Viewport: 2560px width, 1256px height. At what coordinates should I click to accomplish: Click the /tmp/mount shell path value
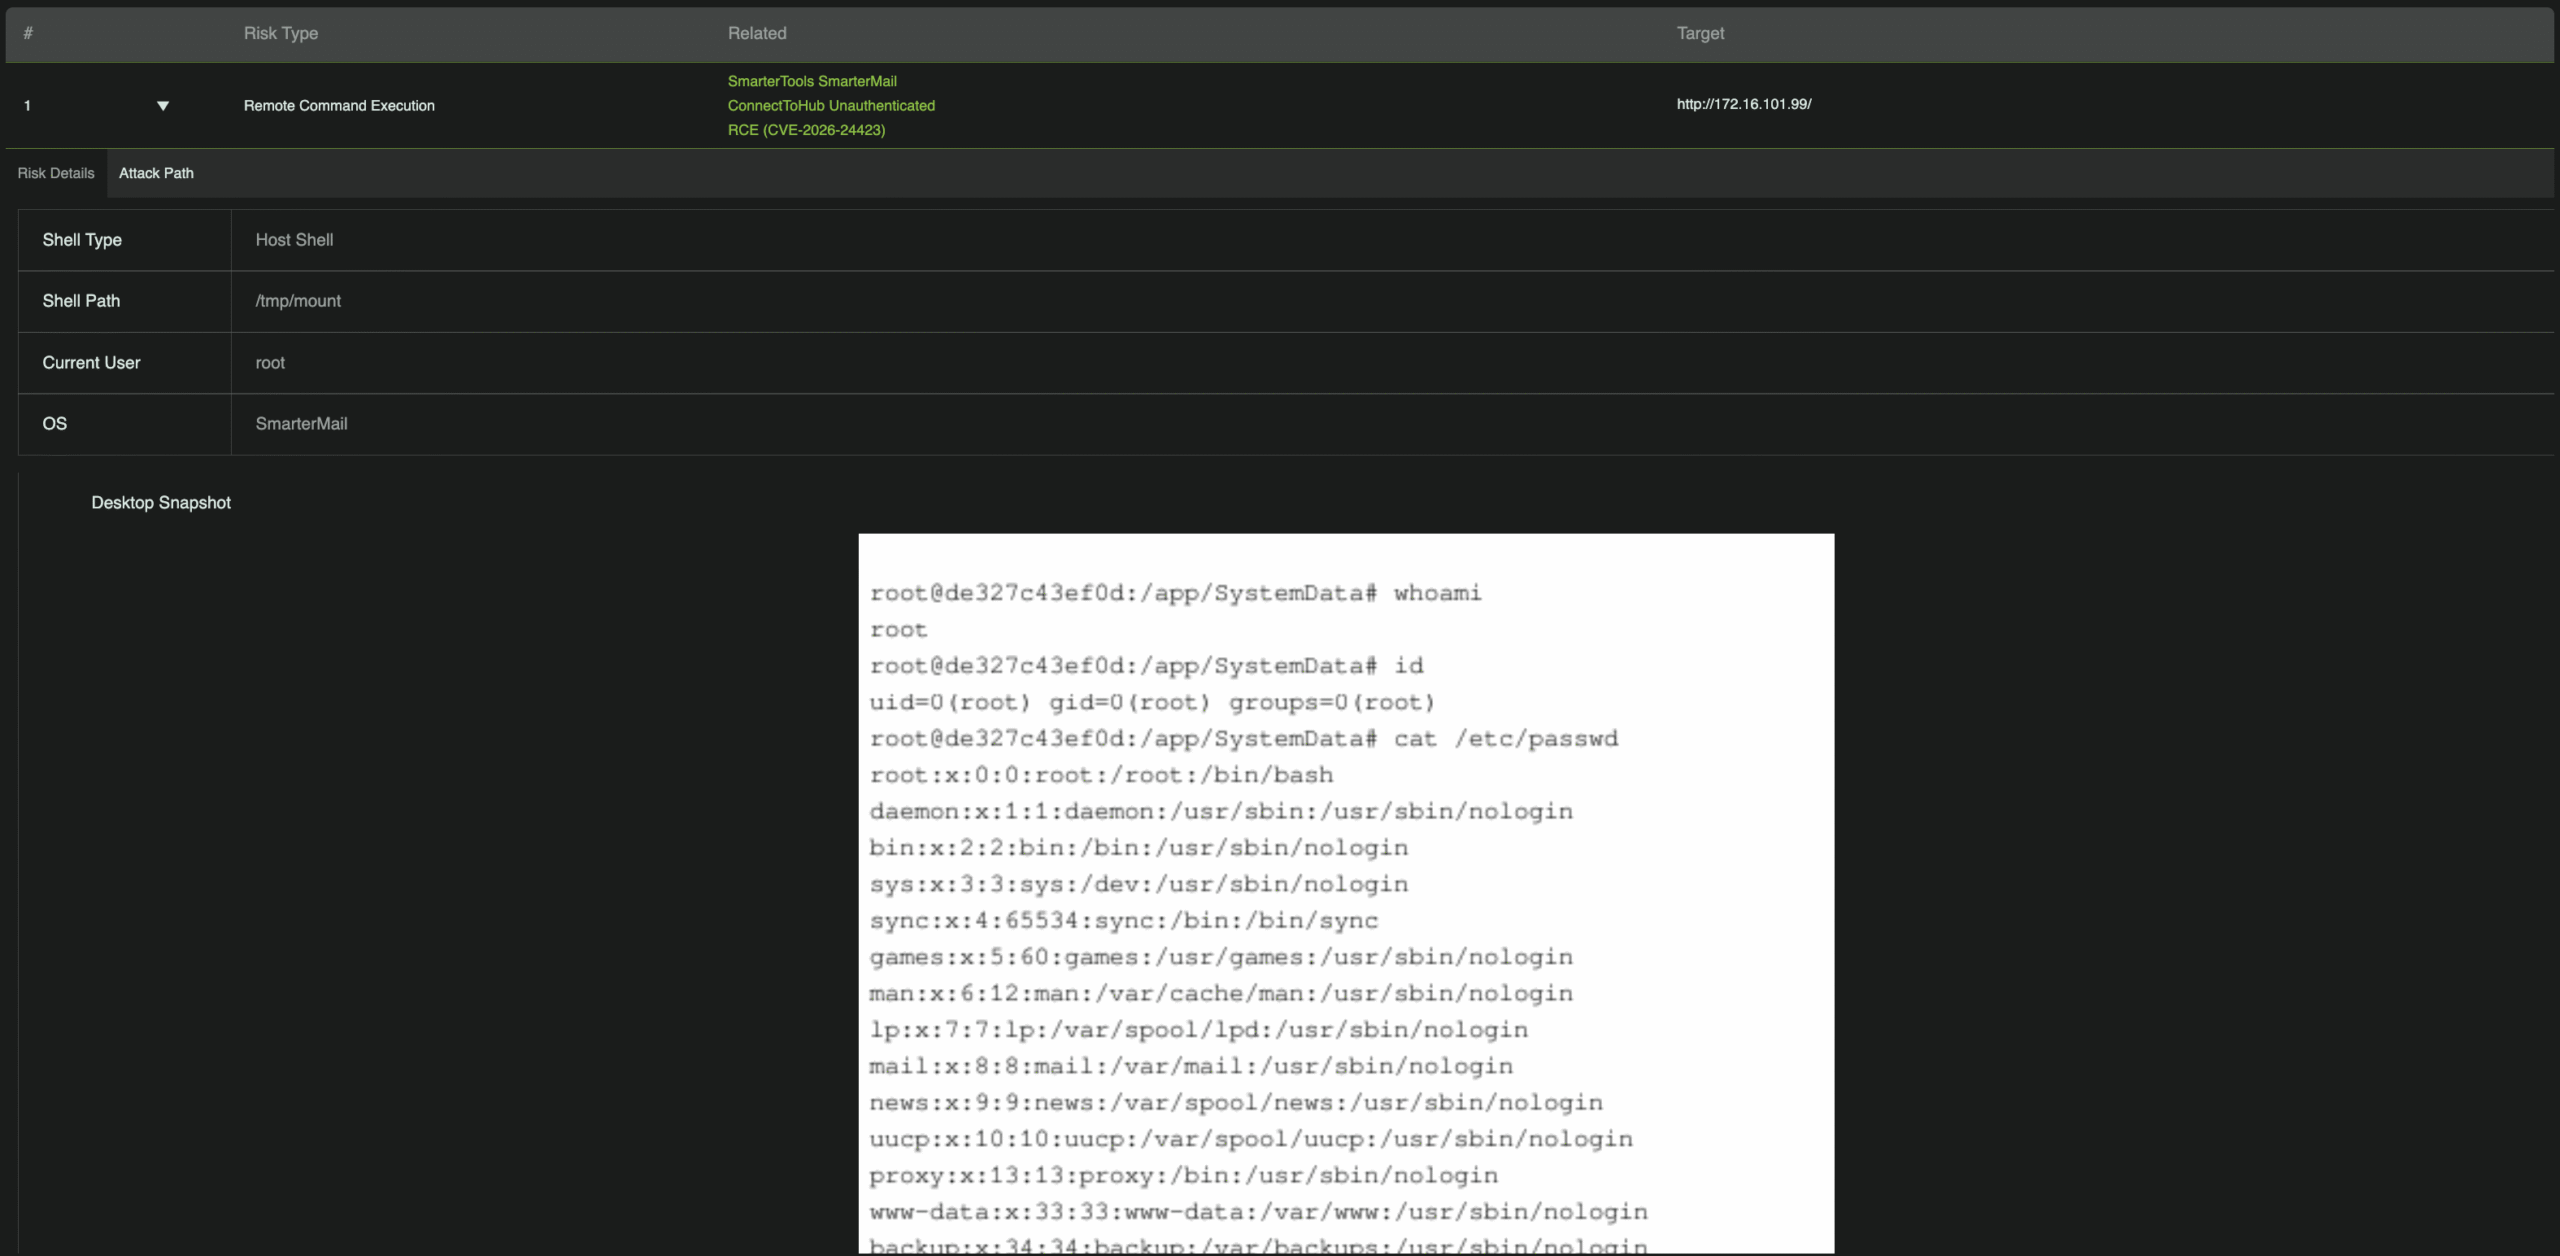click(298, 301)
